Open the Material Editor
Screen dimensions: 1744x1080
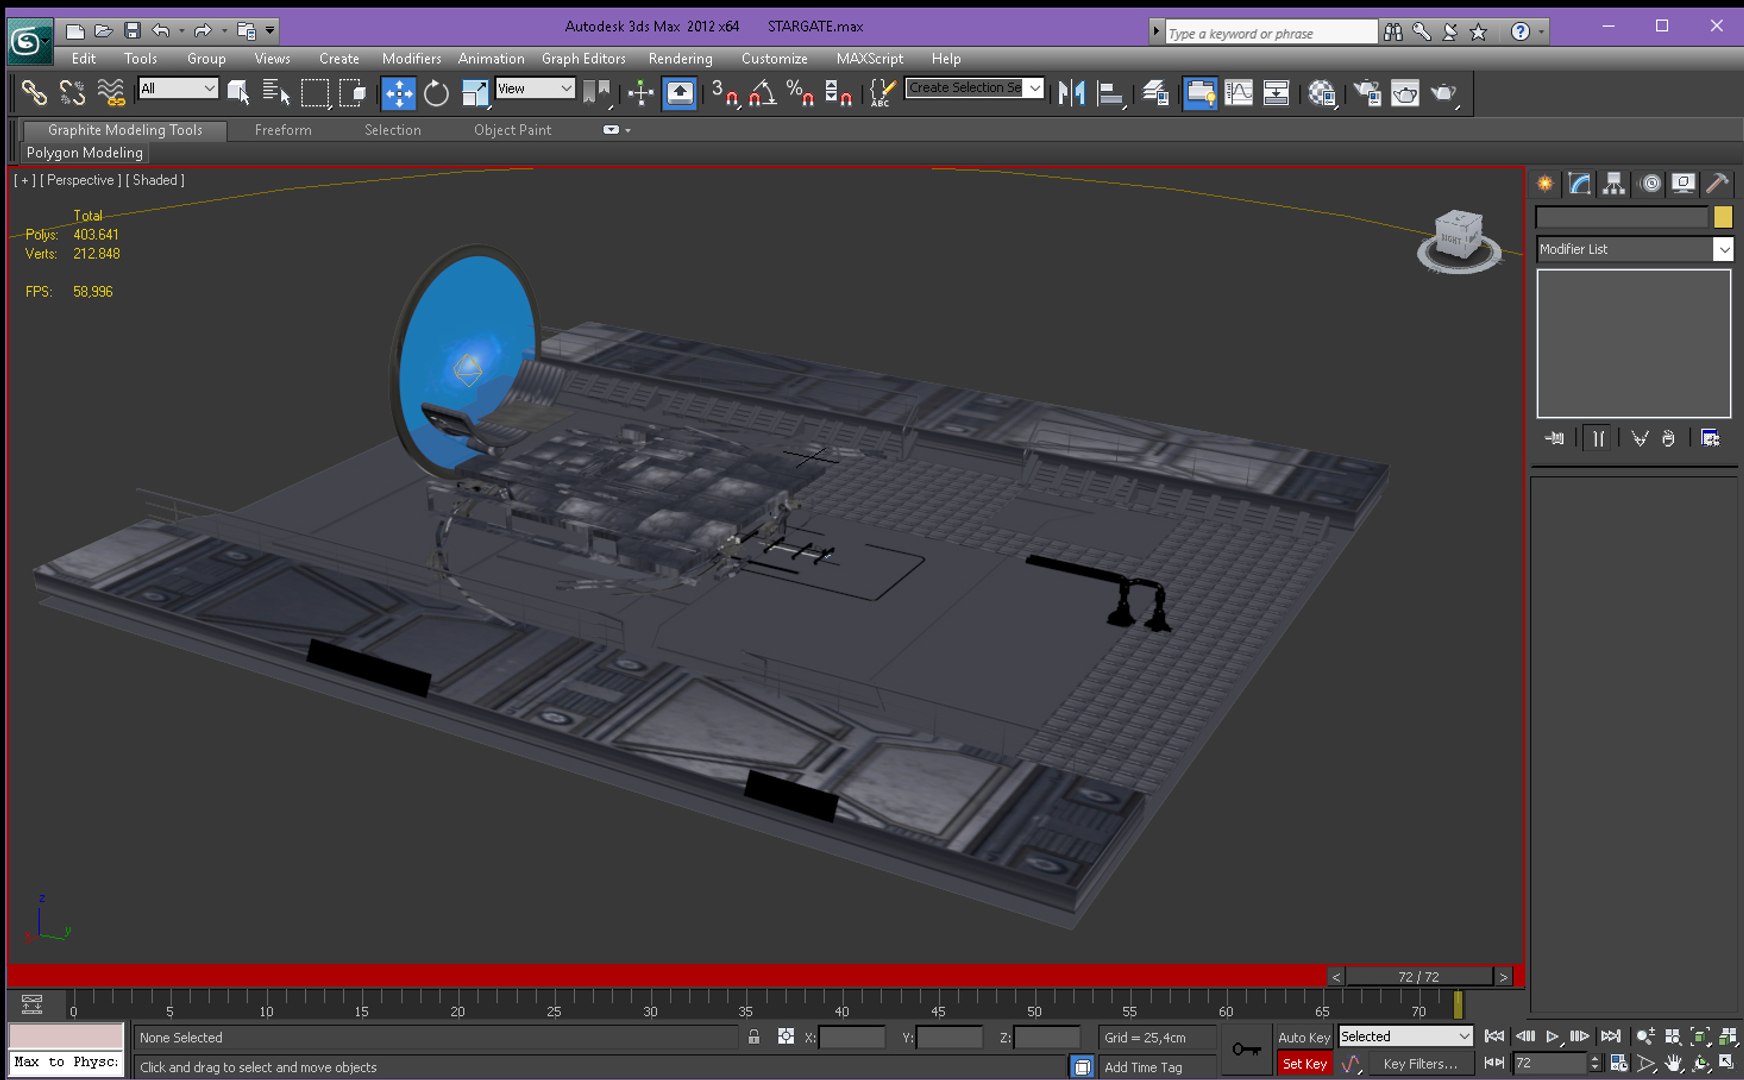(x=1322, y=93)
